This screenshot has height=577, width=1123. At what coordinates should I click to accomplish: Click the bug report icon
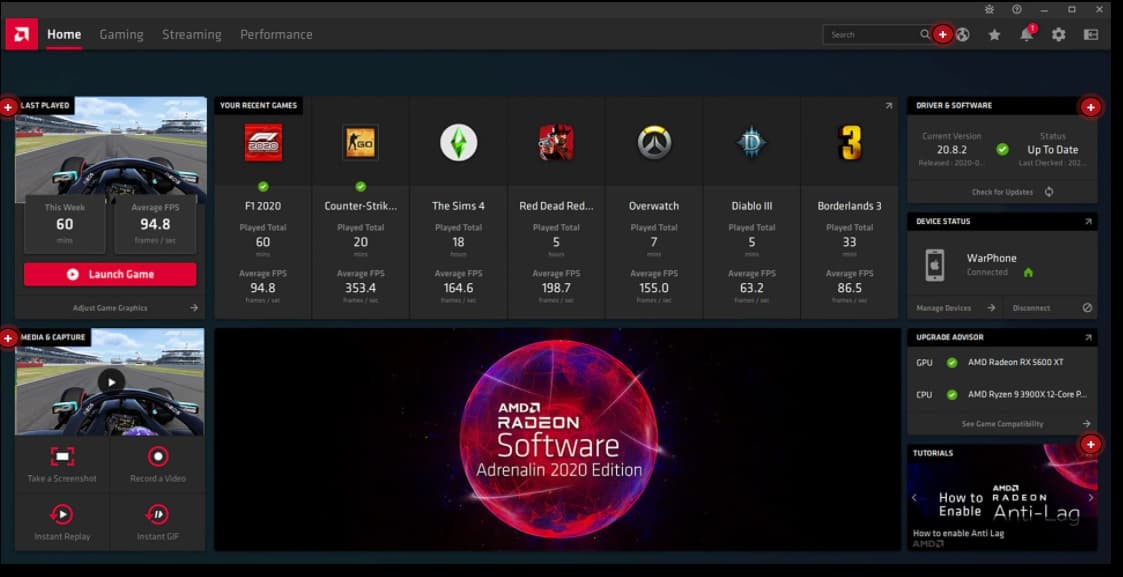point(989,9)
